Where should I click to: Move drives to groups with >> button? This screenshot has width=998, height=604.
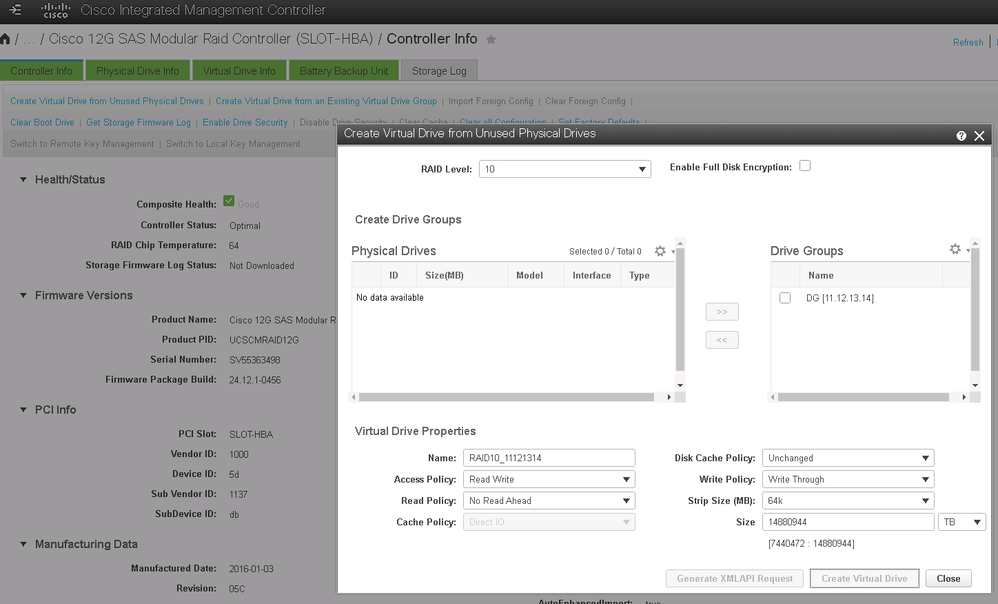722,312
